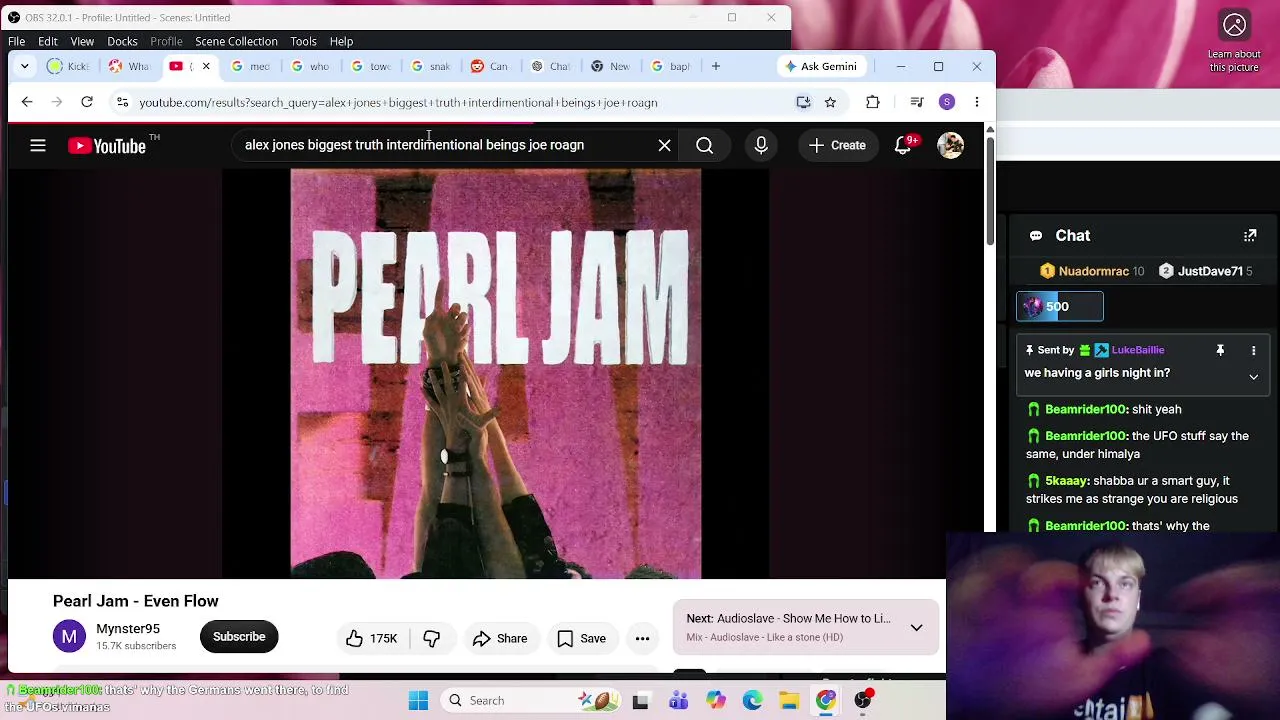Open the OBS Docks menu
This screenshot has height=720, width=1280.
122,41
